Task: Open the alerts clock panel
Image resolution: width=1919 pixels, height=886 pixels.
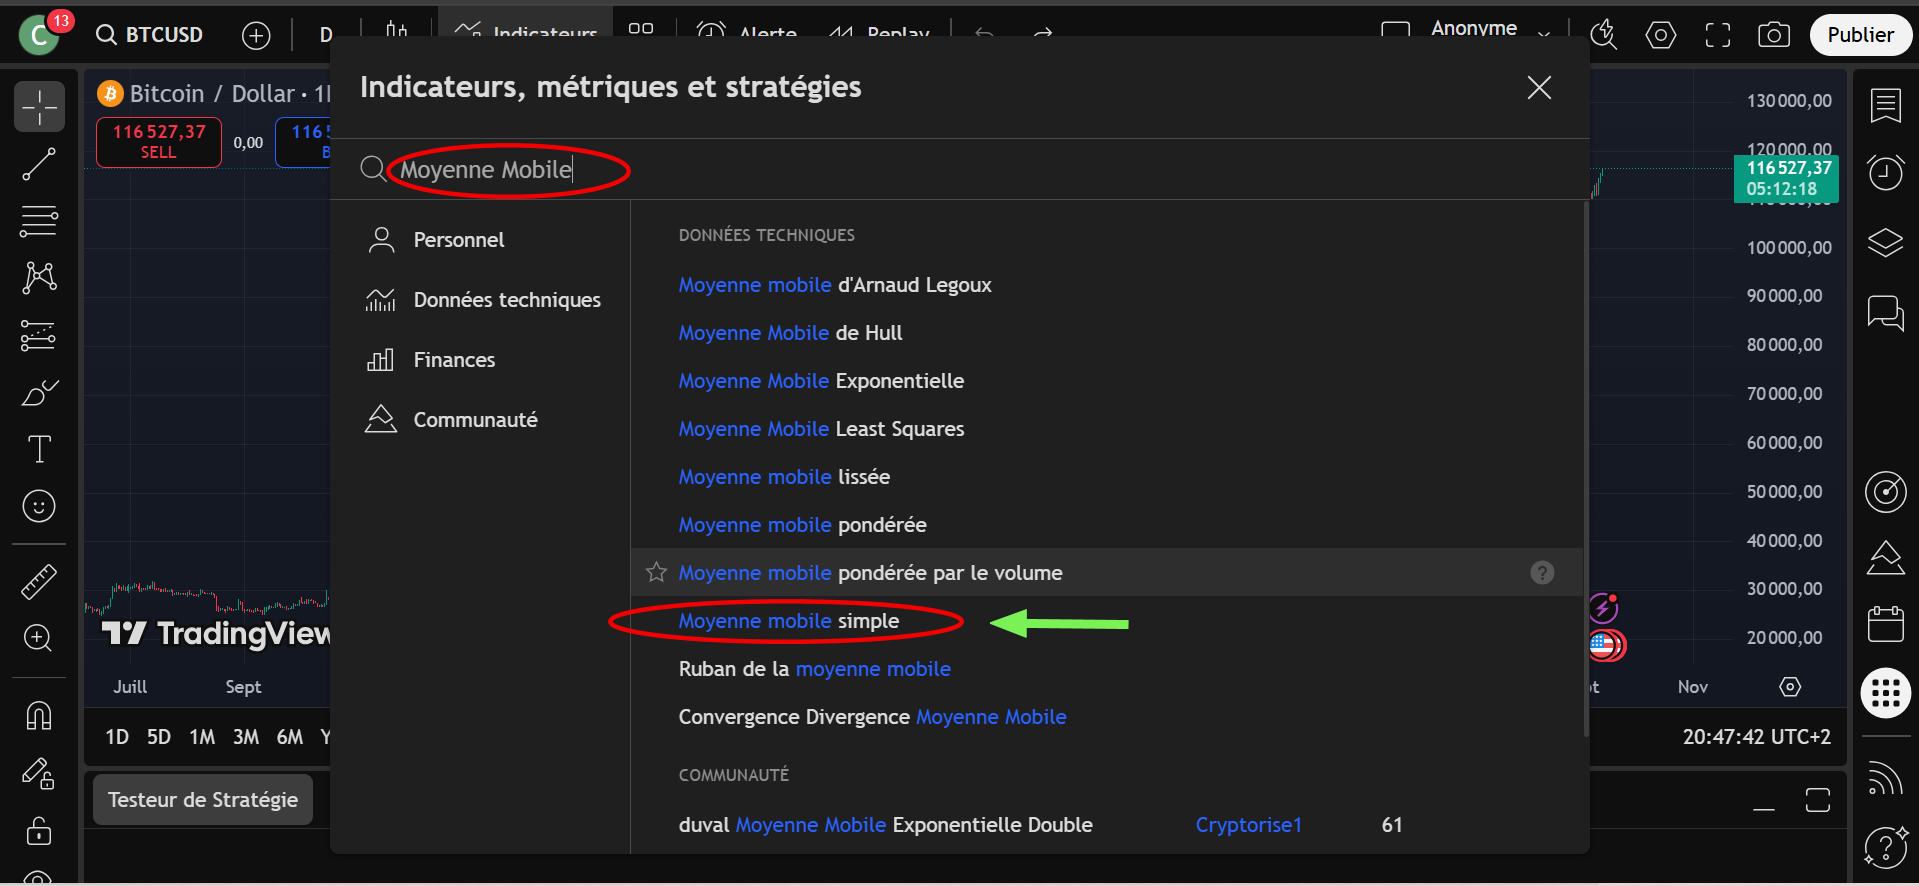Action: 1885,173
